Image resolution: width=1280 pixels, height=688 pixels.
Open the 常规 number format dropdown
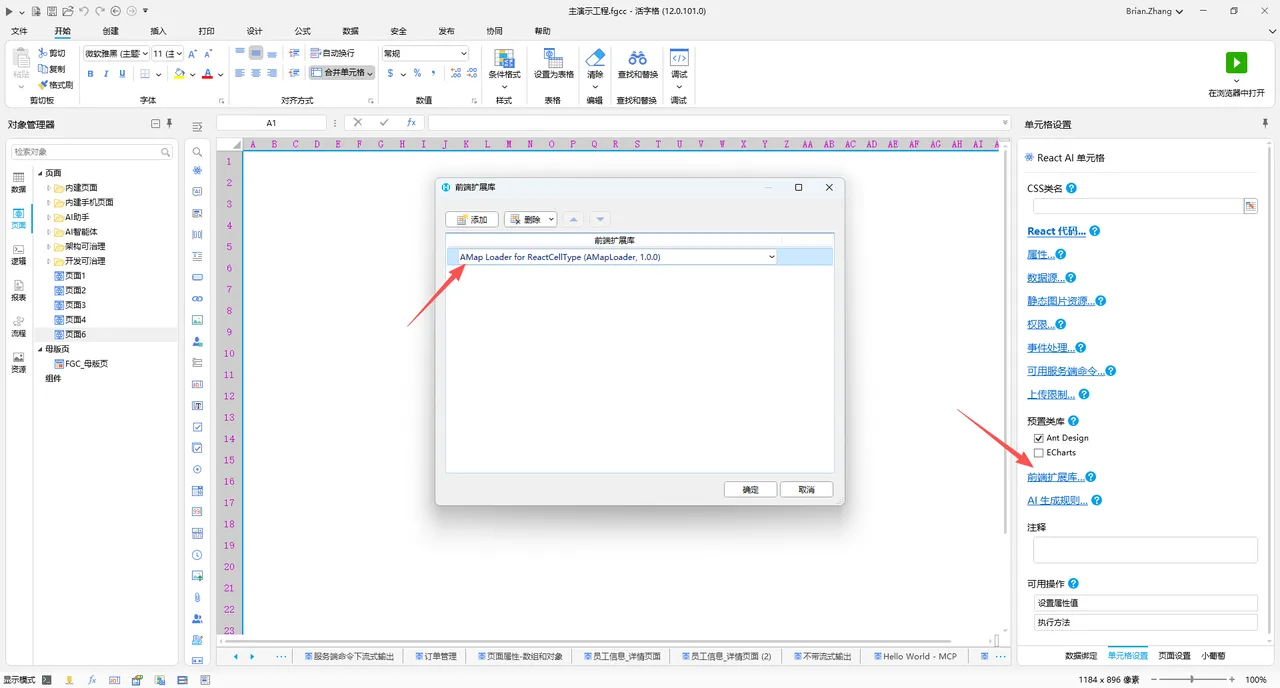(x=463, y=53)
